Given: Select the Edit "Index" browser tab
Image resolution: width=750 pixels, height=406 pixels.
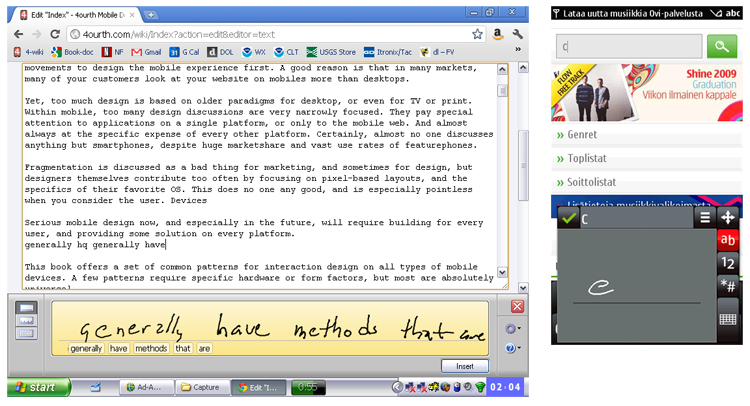Looking at the screenshot, I should (x=78, y=15).
